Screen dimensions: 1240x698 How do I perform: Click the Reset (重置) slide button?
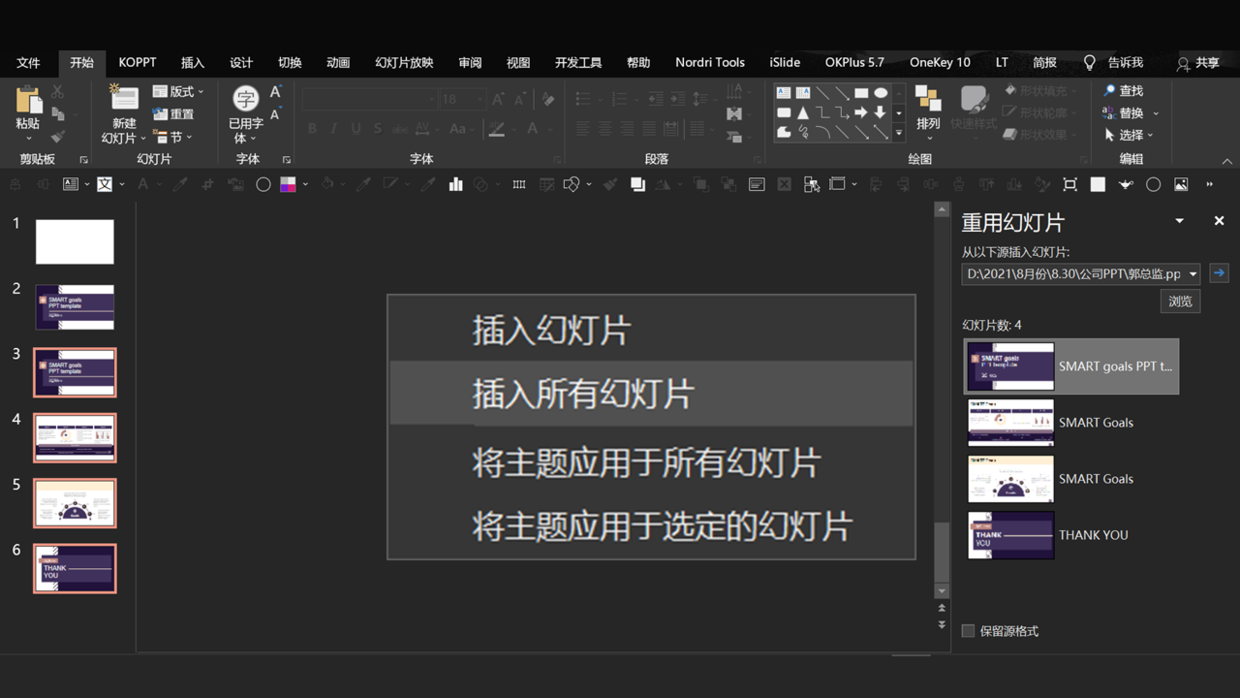click(173, 114)
